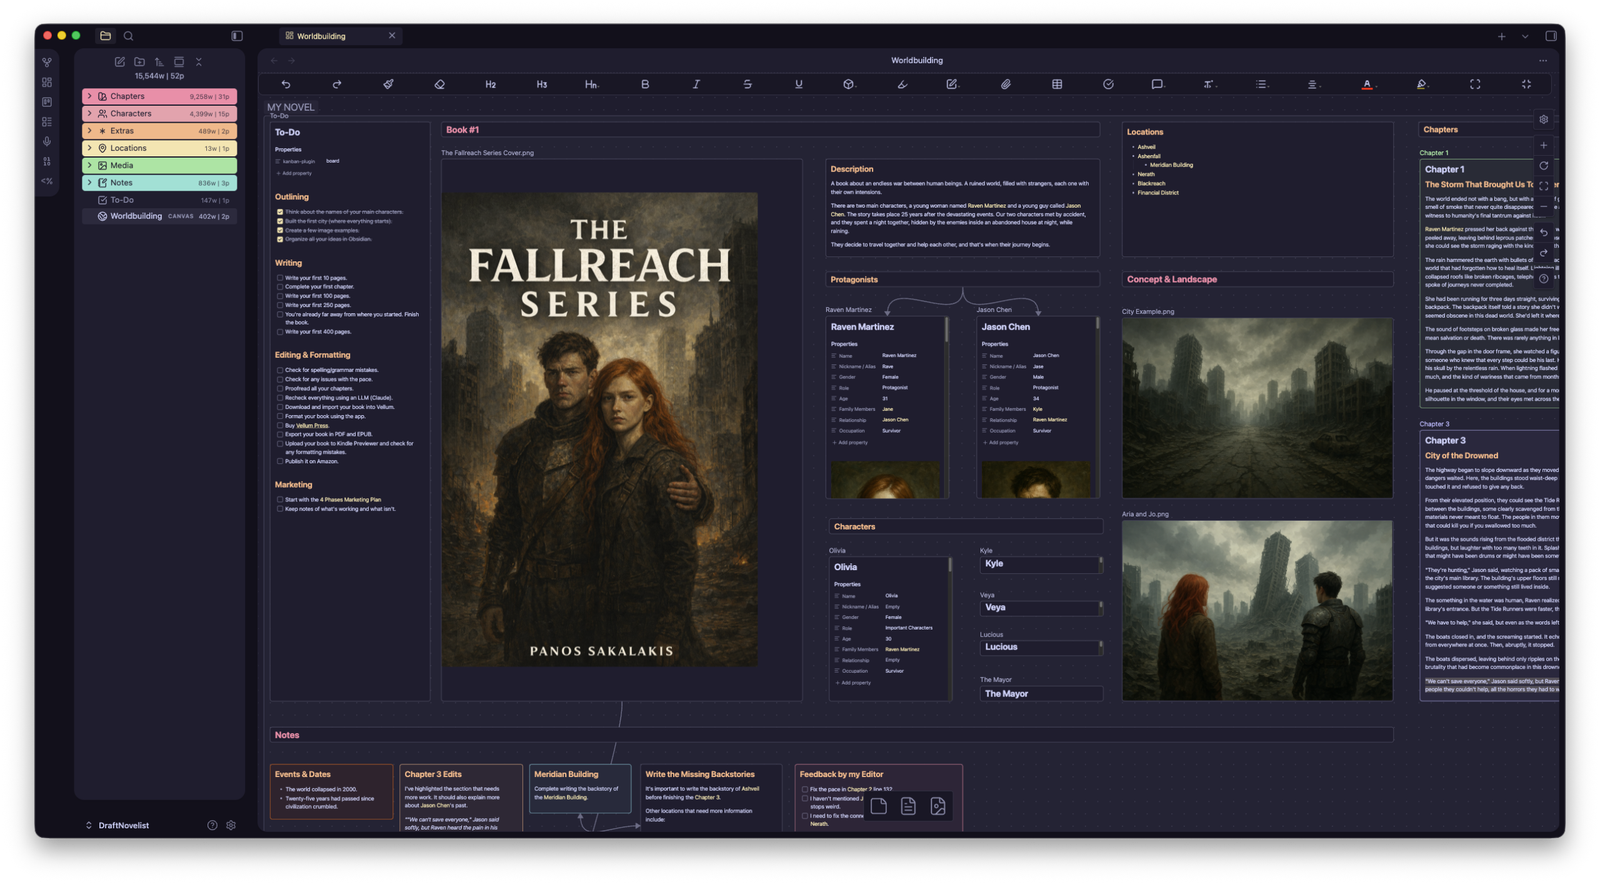Toggle strikethrough formatting in the toolbar
1600x884 pixels.
click(x=747, y=84)
